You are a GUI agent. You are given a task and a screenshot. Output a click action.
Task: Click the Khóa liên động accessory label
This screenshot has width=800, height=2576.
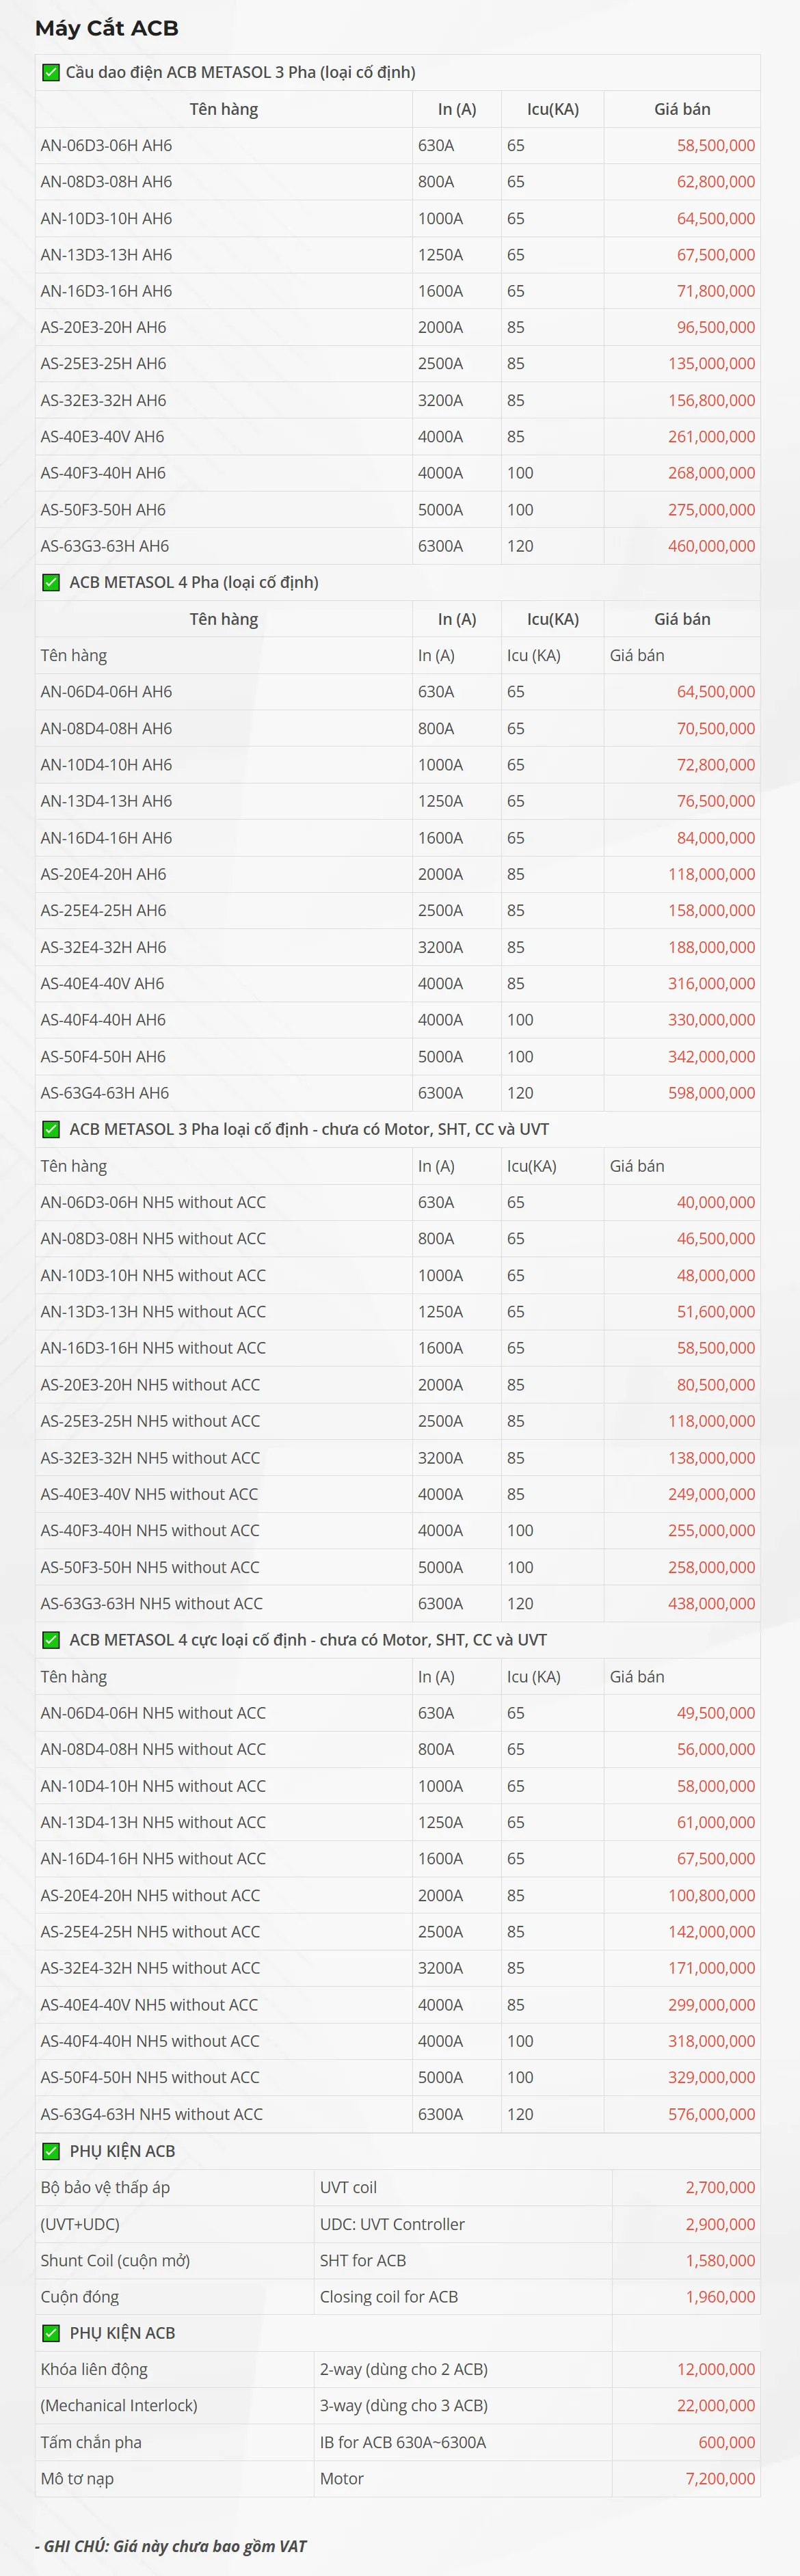pos(94,2369)
